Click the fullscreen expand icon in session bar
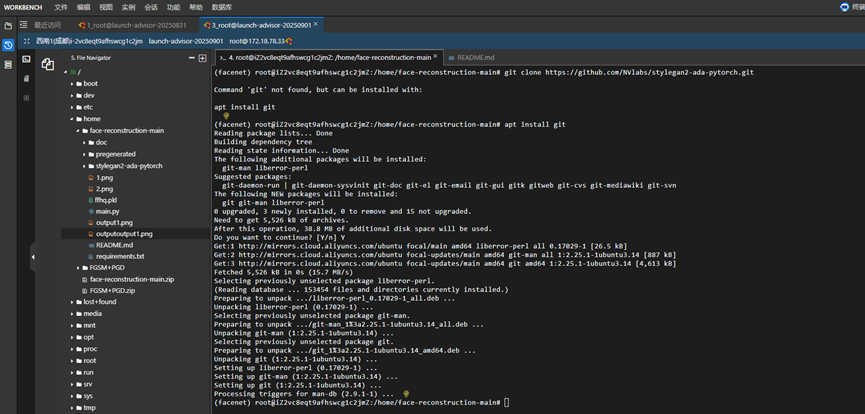 point(26,41)
